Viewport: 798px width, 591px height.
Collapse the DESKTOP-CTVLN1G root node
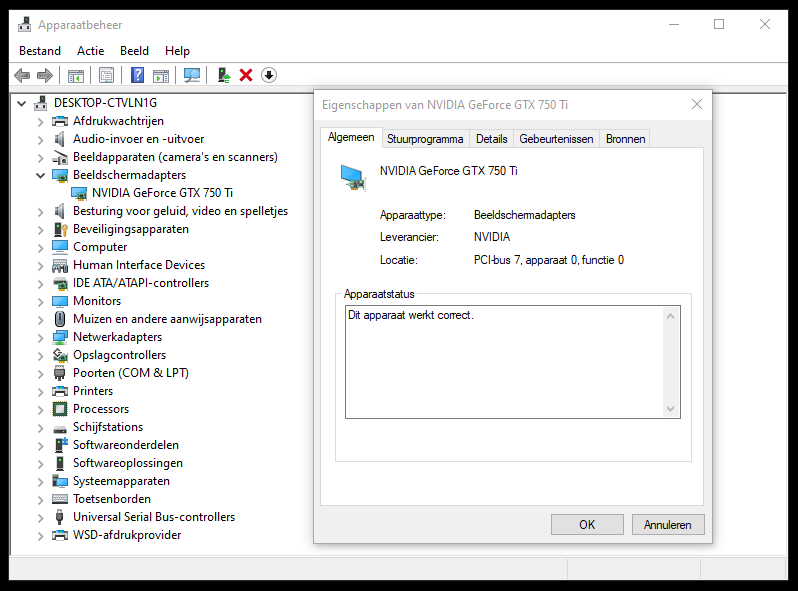21,103
